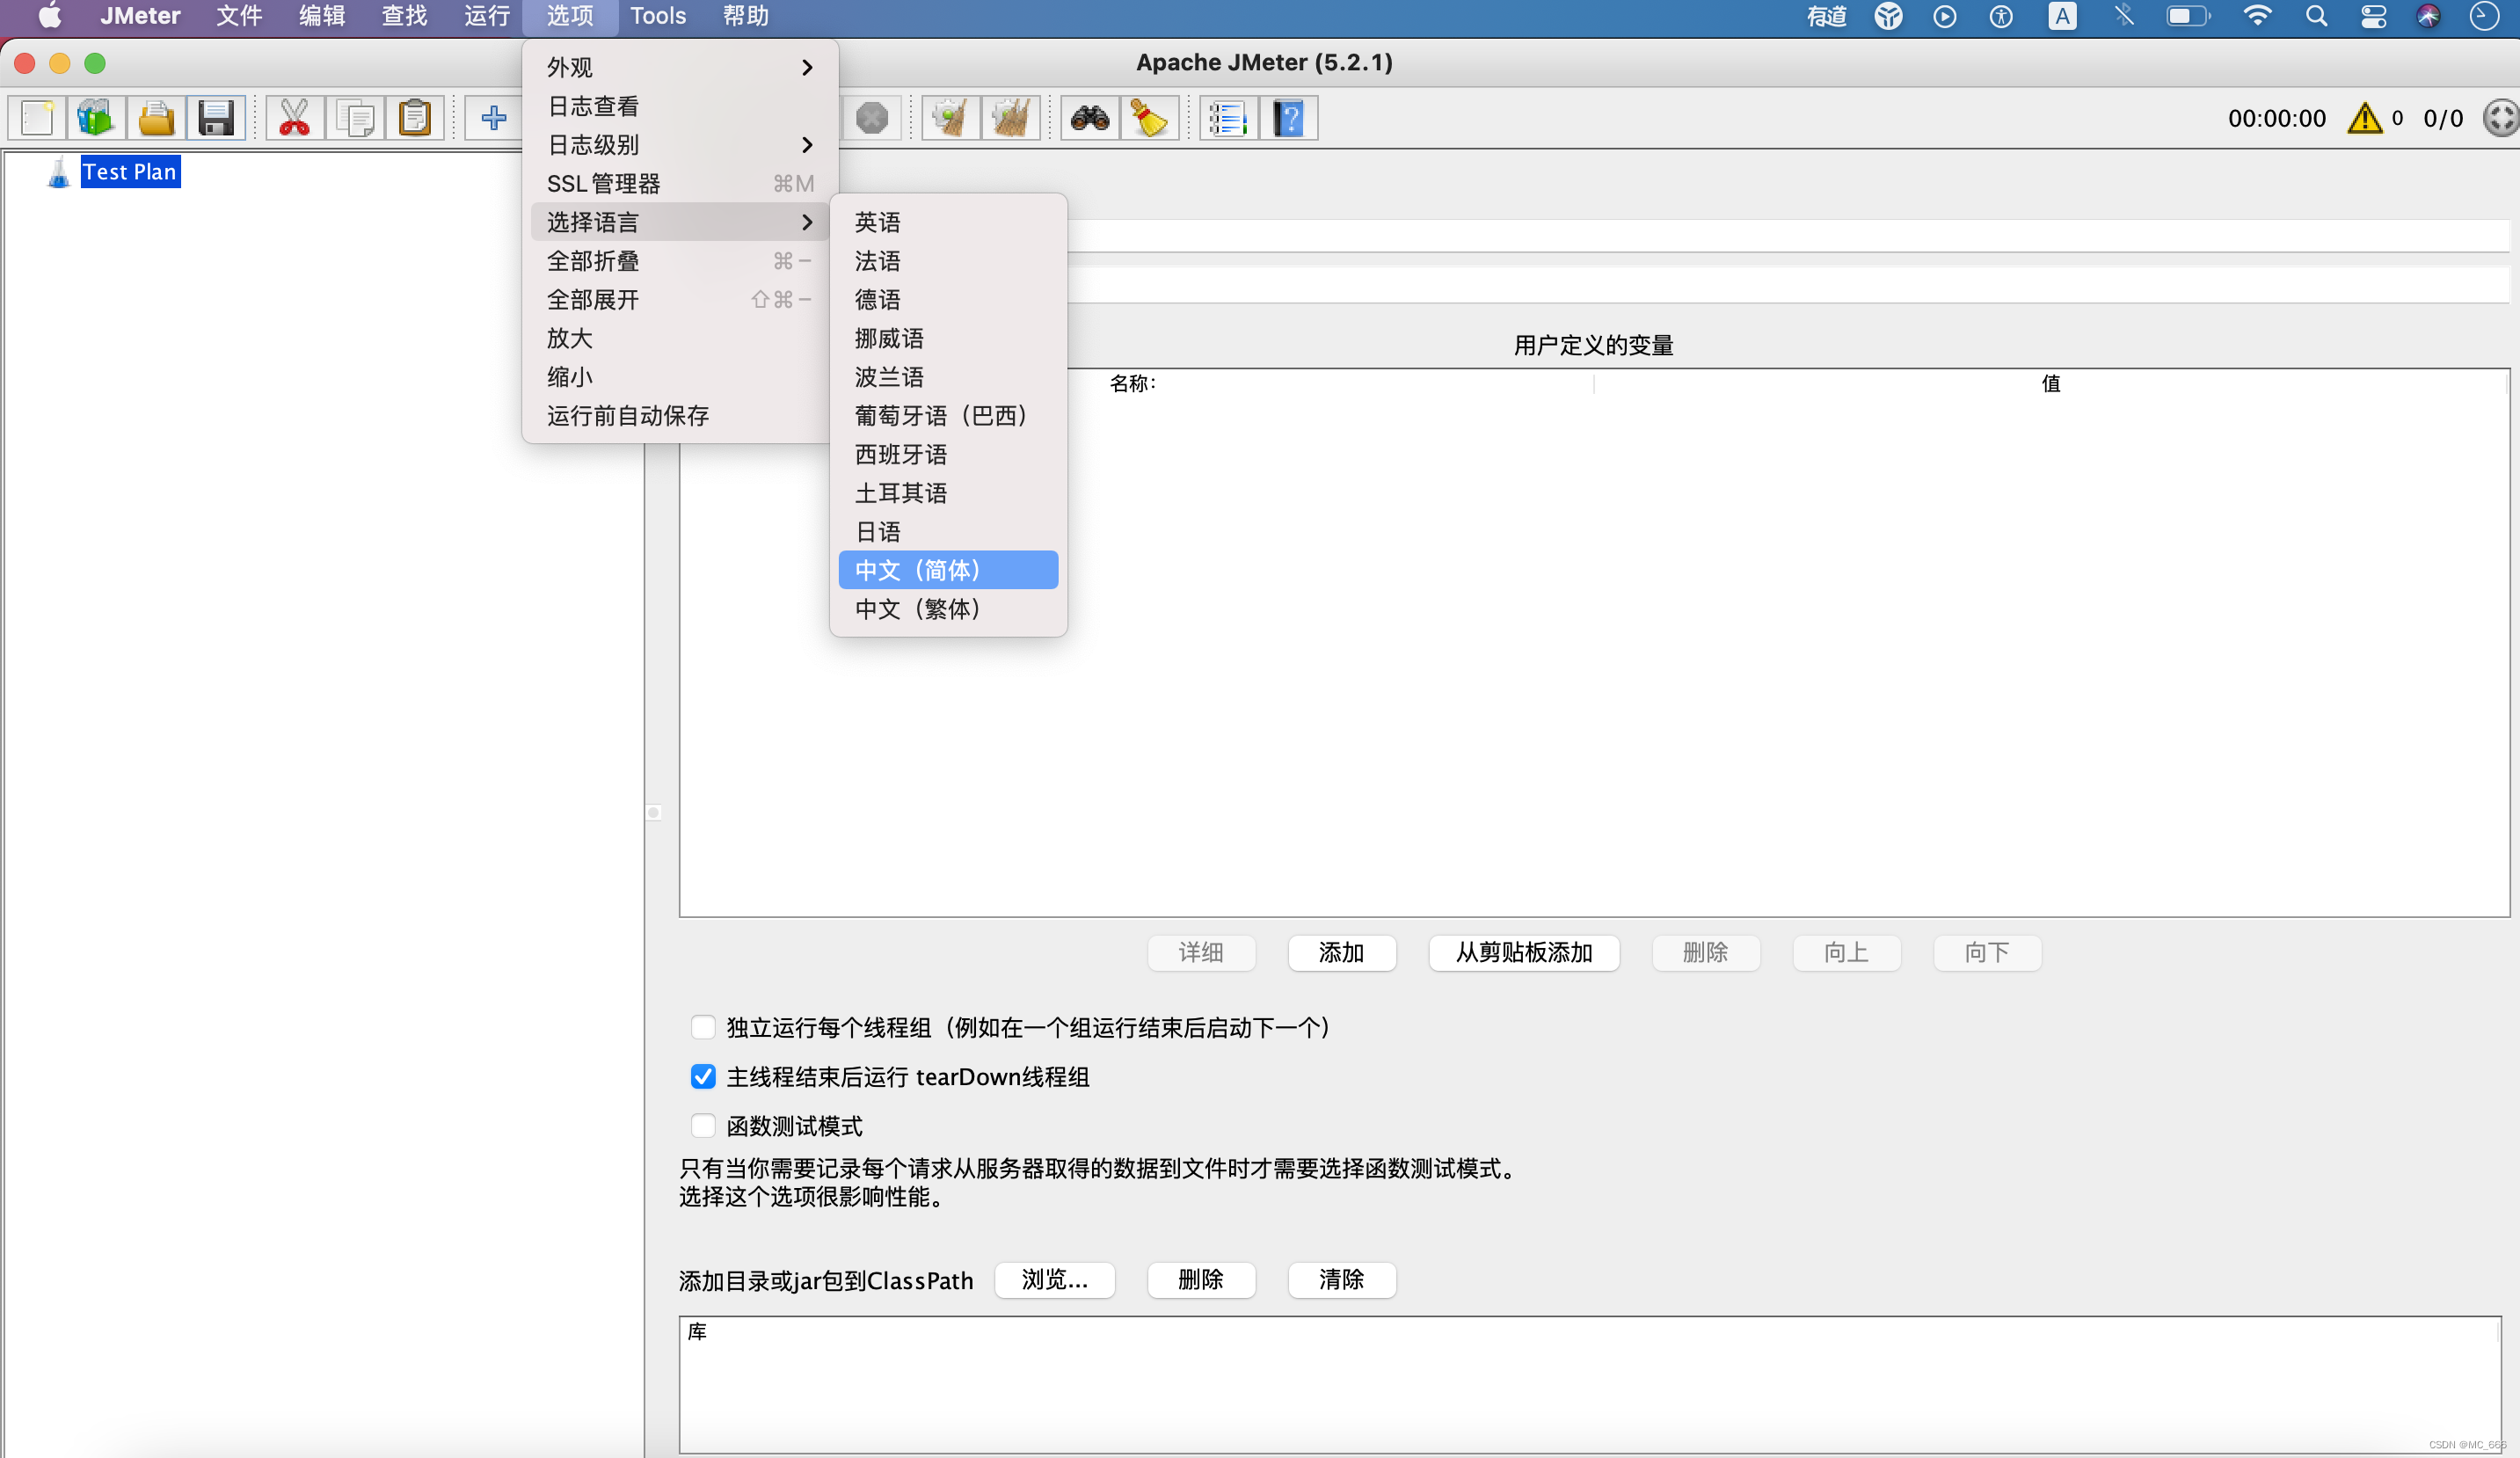
Task: Expand the 日志级别 submenu
Action: tap(680, 145)
